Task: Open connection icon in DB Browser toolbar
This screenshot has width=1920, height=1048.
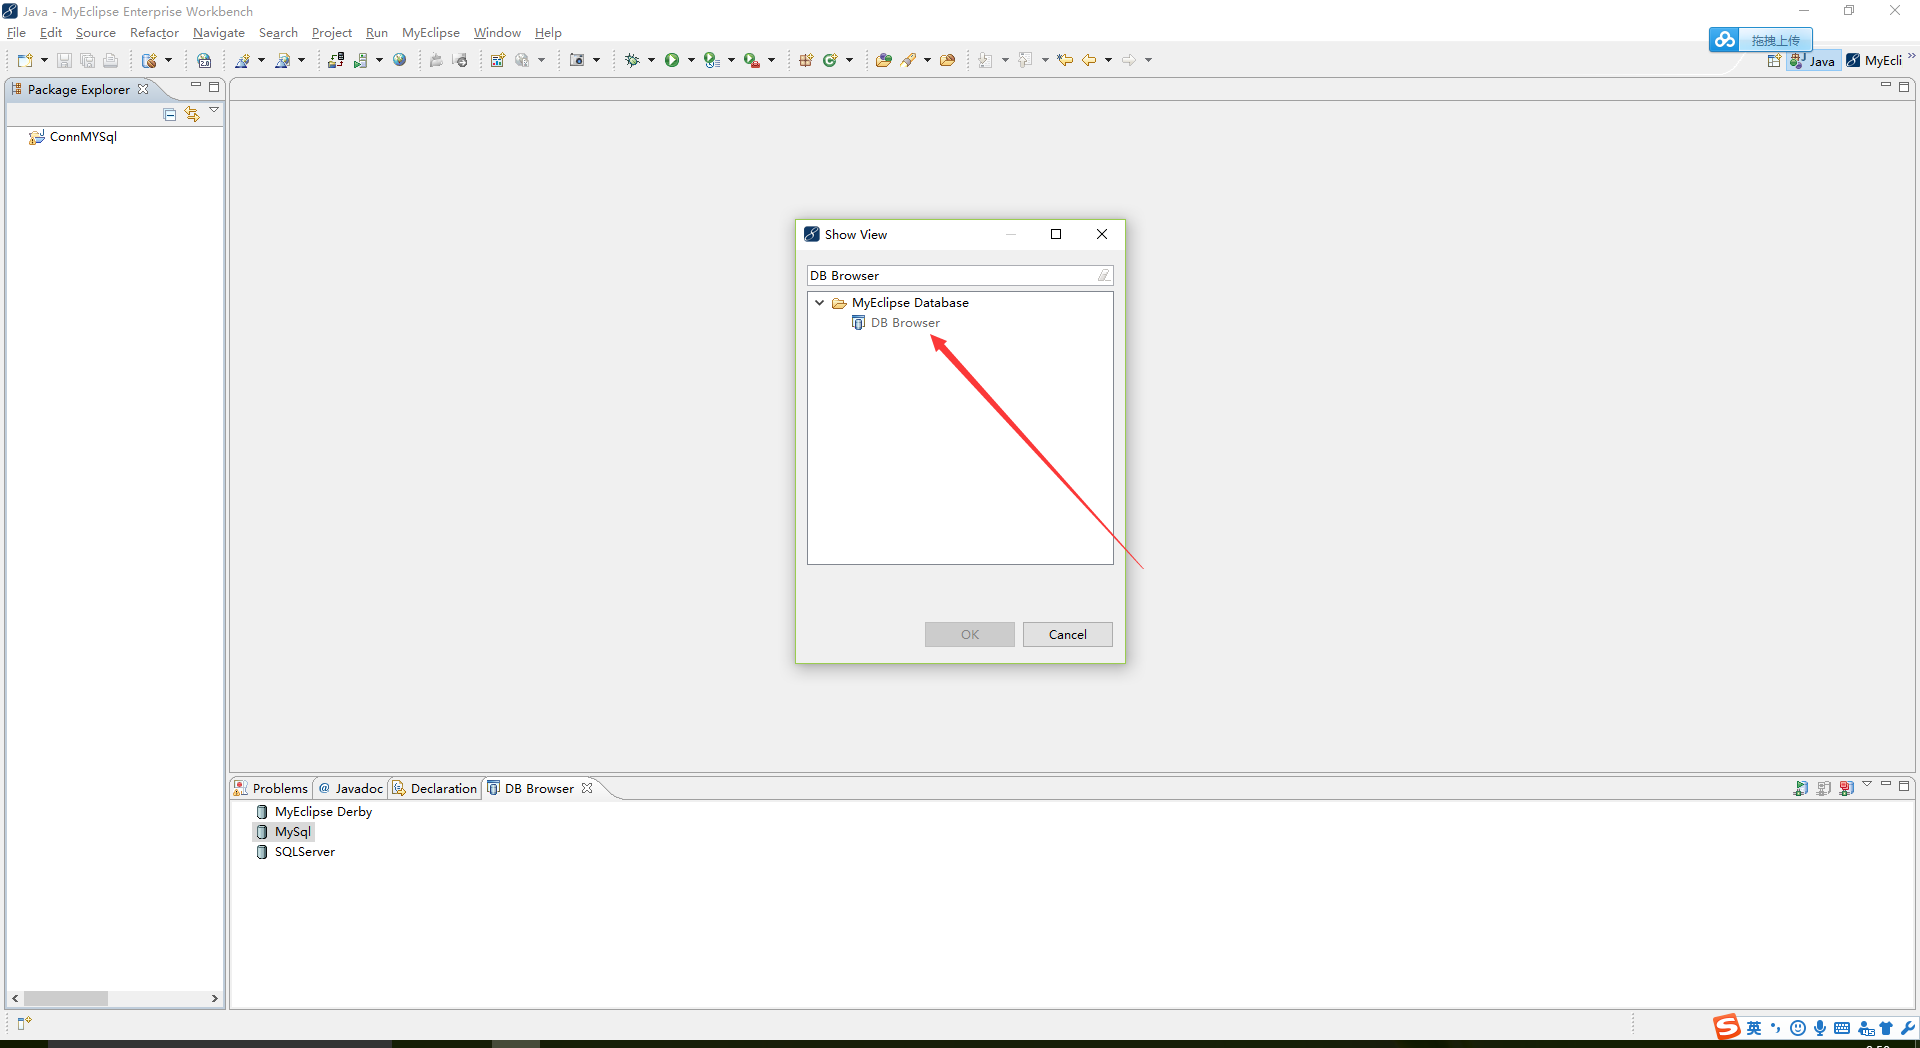Action: click(x=1800, y=788)
